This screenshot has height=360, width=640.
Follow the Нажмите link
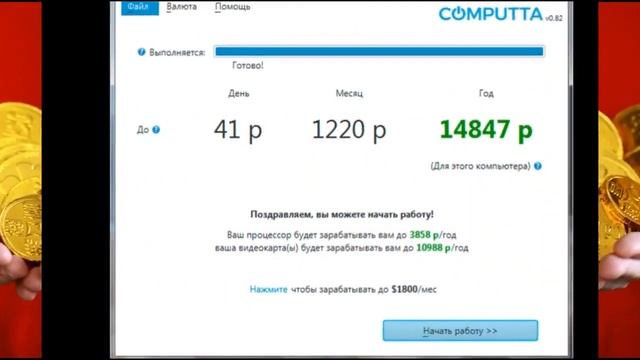pyautogui.click(x=269, y=289)
